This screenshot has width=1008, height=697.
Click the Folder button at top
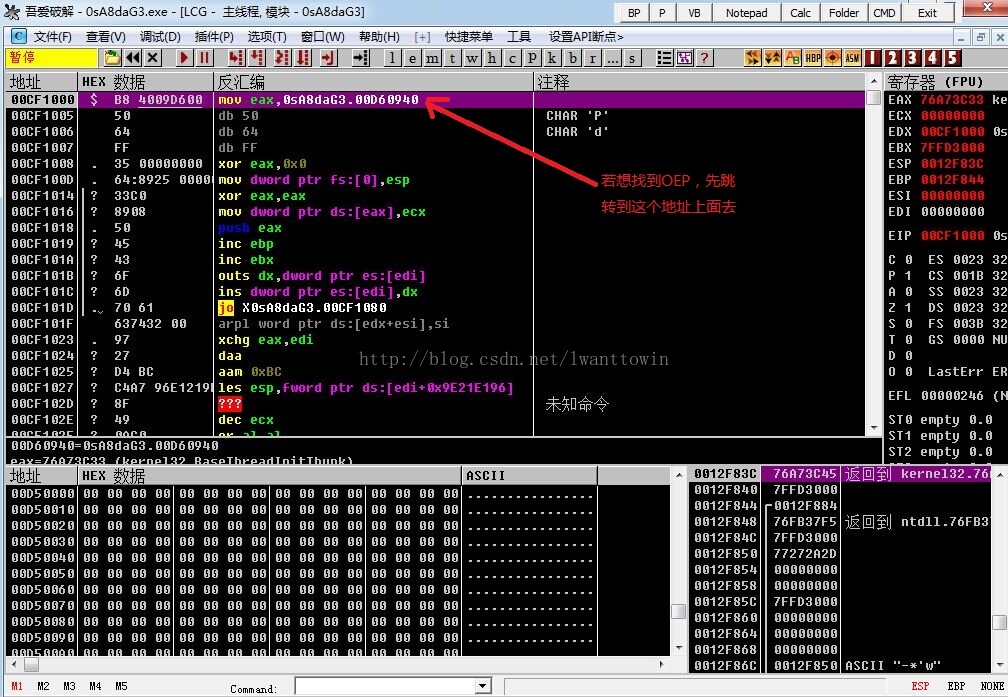844,13
